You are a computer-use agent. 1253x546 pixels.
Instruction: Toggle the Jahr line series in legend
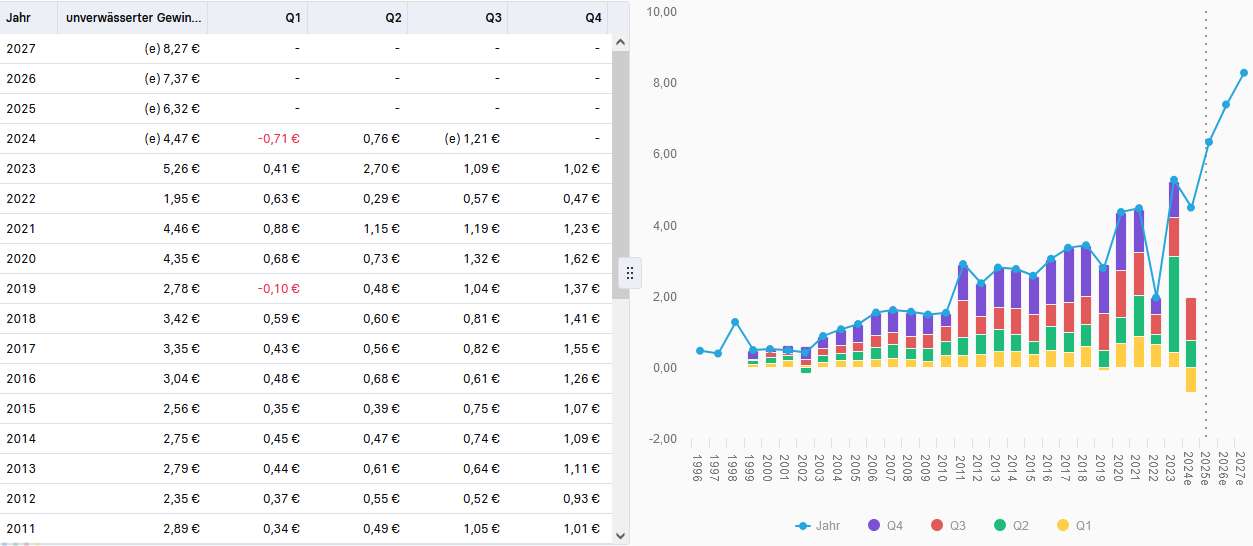tap(818, 525)
